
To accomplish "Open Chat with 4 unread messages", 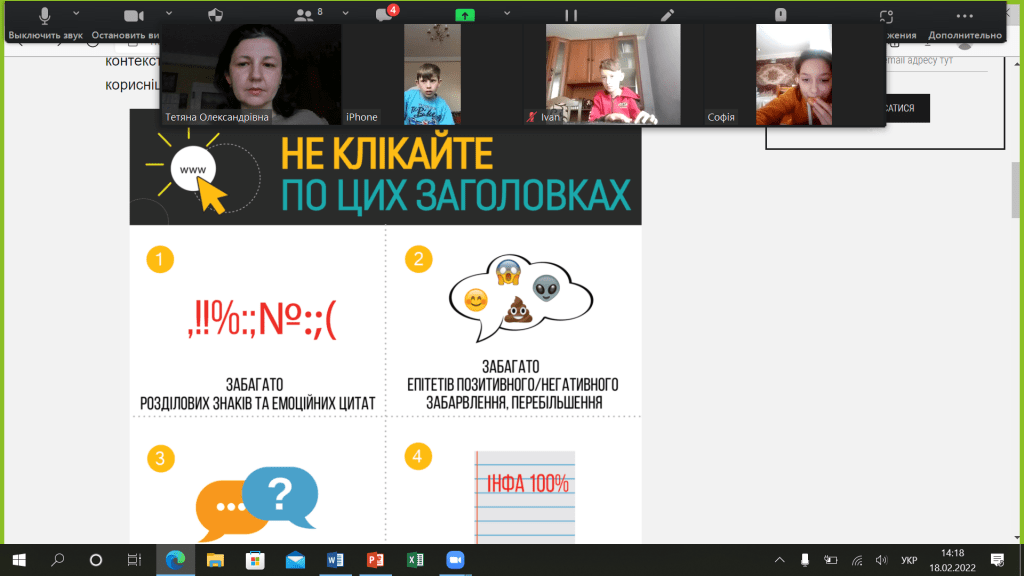I will coord(383,16).
